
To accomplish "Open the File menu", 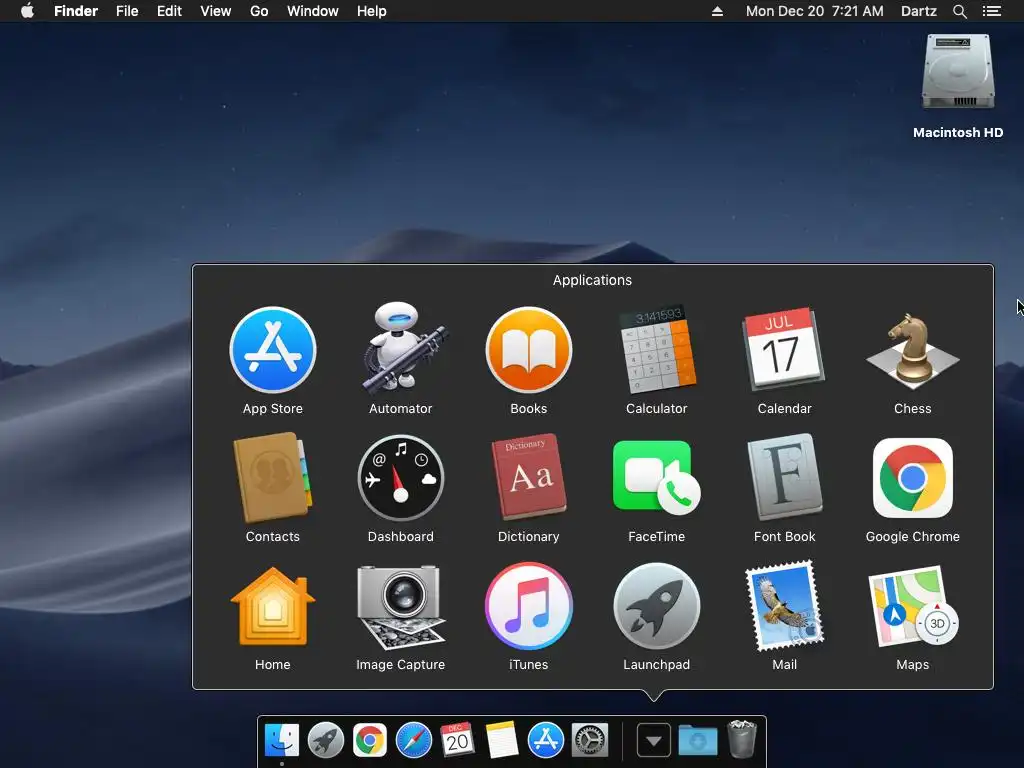I will tap(127, 11).
